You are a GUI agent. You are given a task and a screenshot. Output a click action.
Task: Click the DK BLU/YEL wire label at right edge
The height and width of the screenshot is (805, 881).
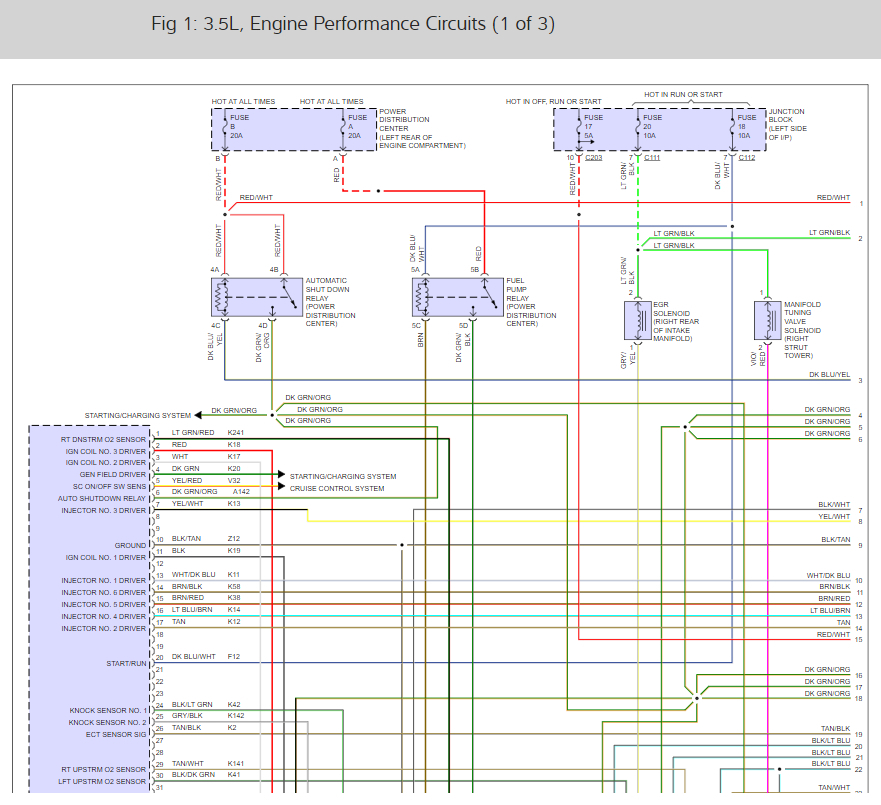click(x=829, y=375)
